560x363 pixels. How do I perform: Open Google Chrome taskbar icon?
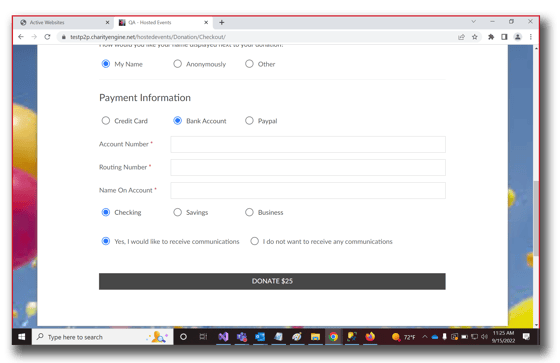coord(333,337)
